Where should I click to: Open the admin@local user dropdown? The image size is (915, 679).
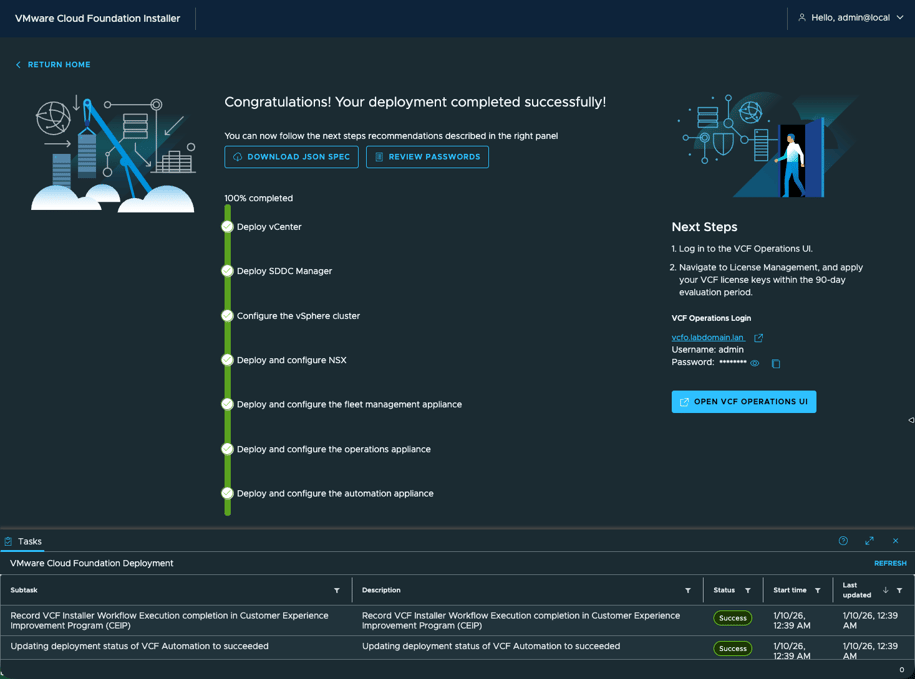(x=851, y=18)
